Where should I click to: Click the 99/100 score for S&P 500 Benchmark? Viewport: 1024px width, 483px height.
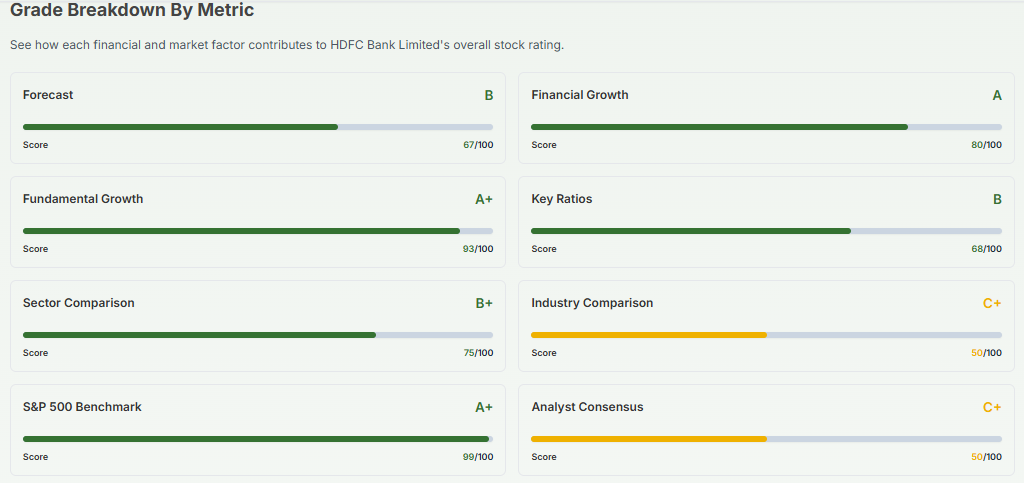(x=478, y=457)
